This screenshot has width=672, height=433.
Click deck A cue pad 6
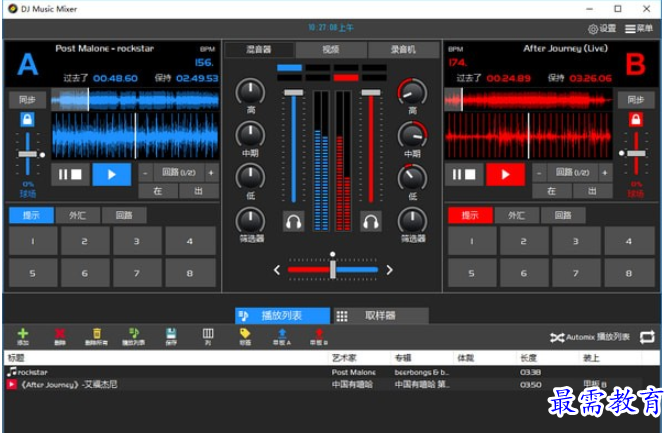(85, 273)
